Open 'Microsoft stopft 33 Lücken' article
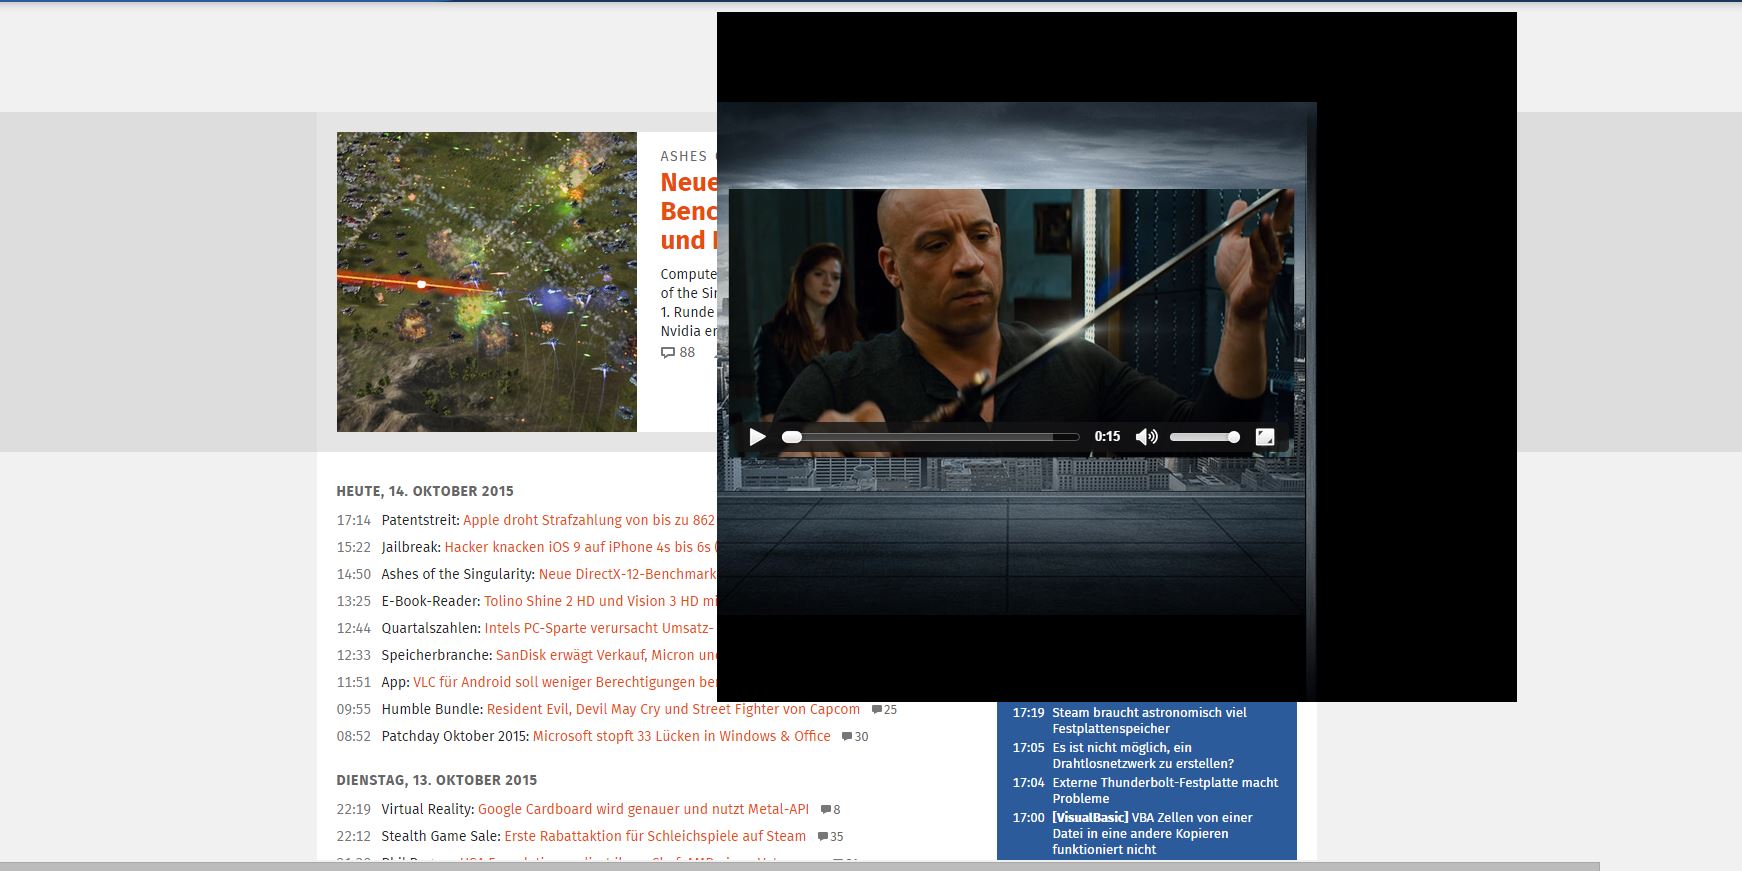Image resolution: width=1742 pixels, height=871 pixels. point(682,736)
